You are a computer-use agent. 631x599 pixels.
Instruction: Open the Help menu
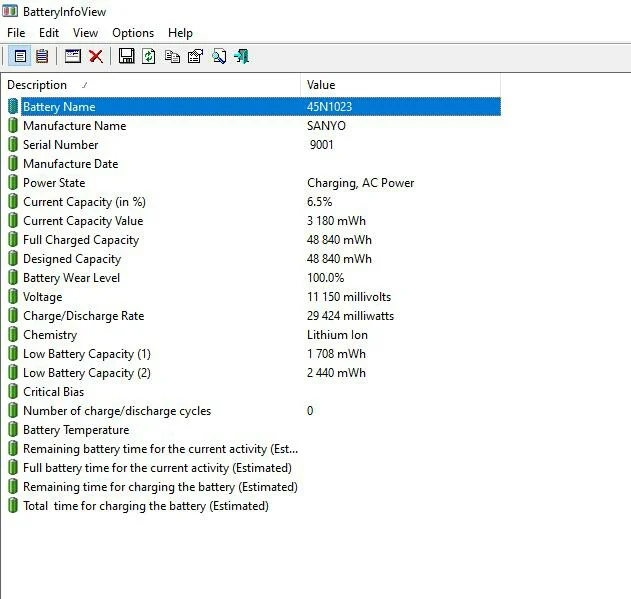click(x=180, y=33)
